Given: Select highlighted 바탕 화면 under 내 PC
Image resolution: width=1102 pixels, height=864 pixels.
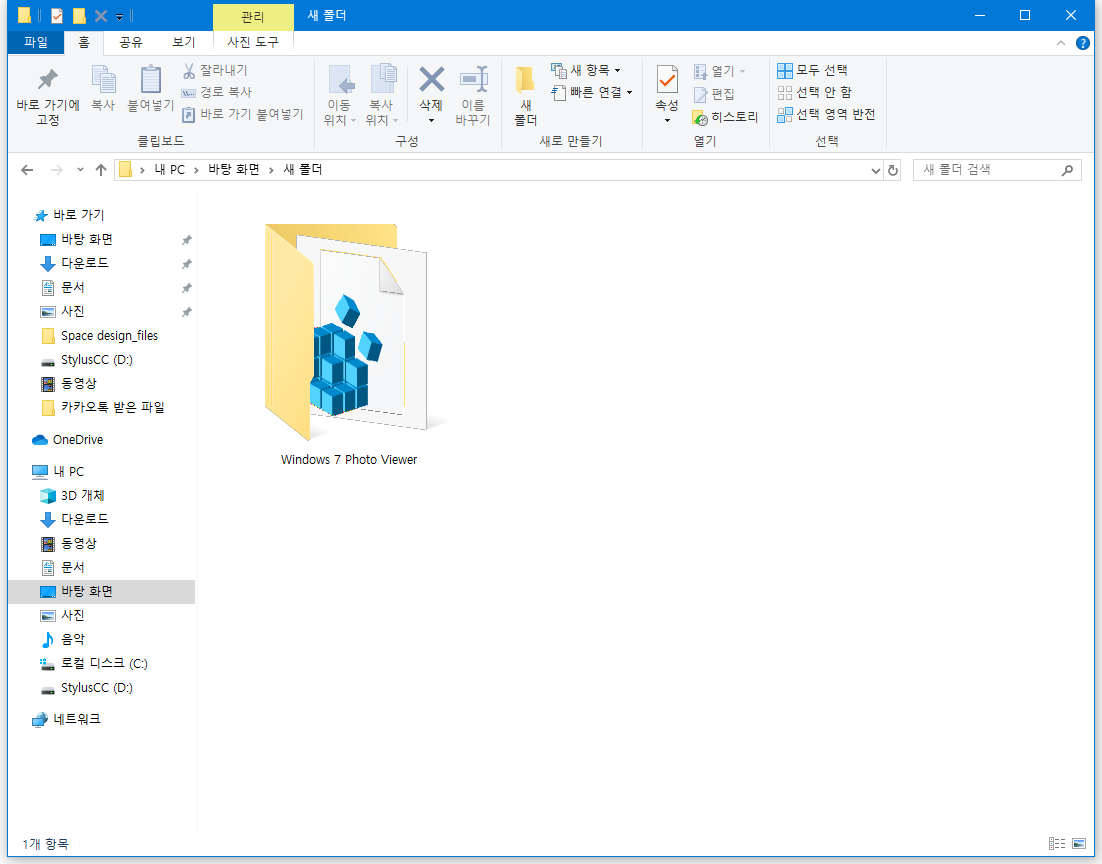Looking at the screenshot, I should [102, 592].
